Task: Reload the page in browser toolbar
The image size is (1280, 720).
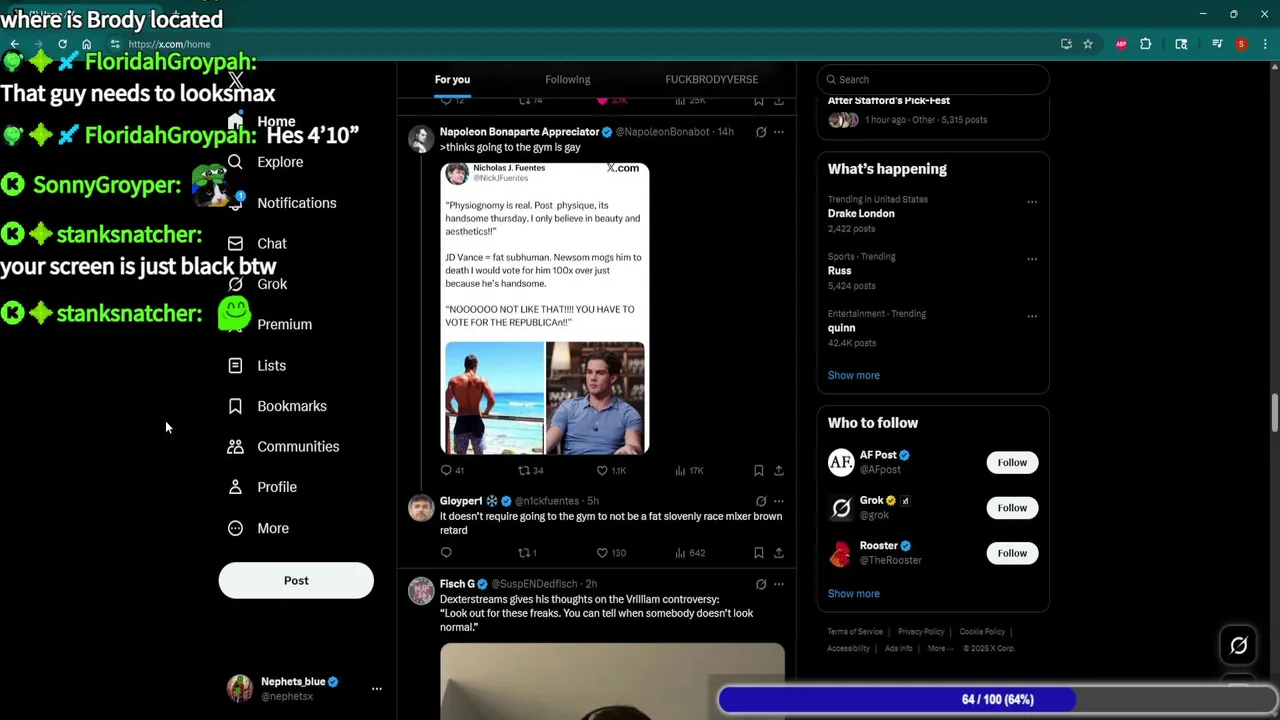Action: click(62, 44)
